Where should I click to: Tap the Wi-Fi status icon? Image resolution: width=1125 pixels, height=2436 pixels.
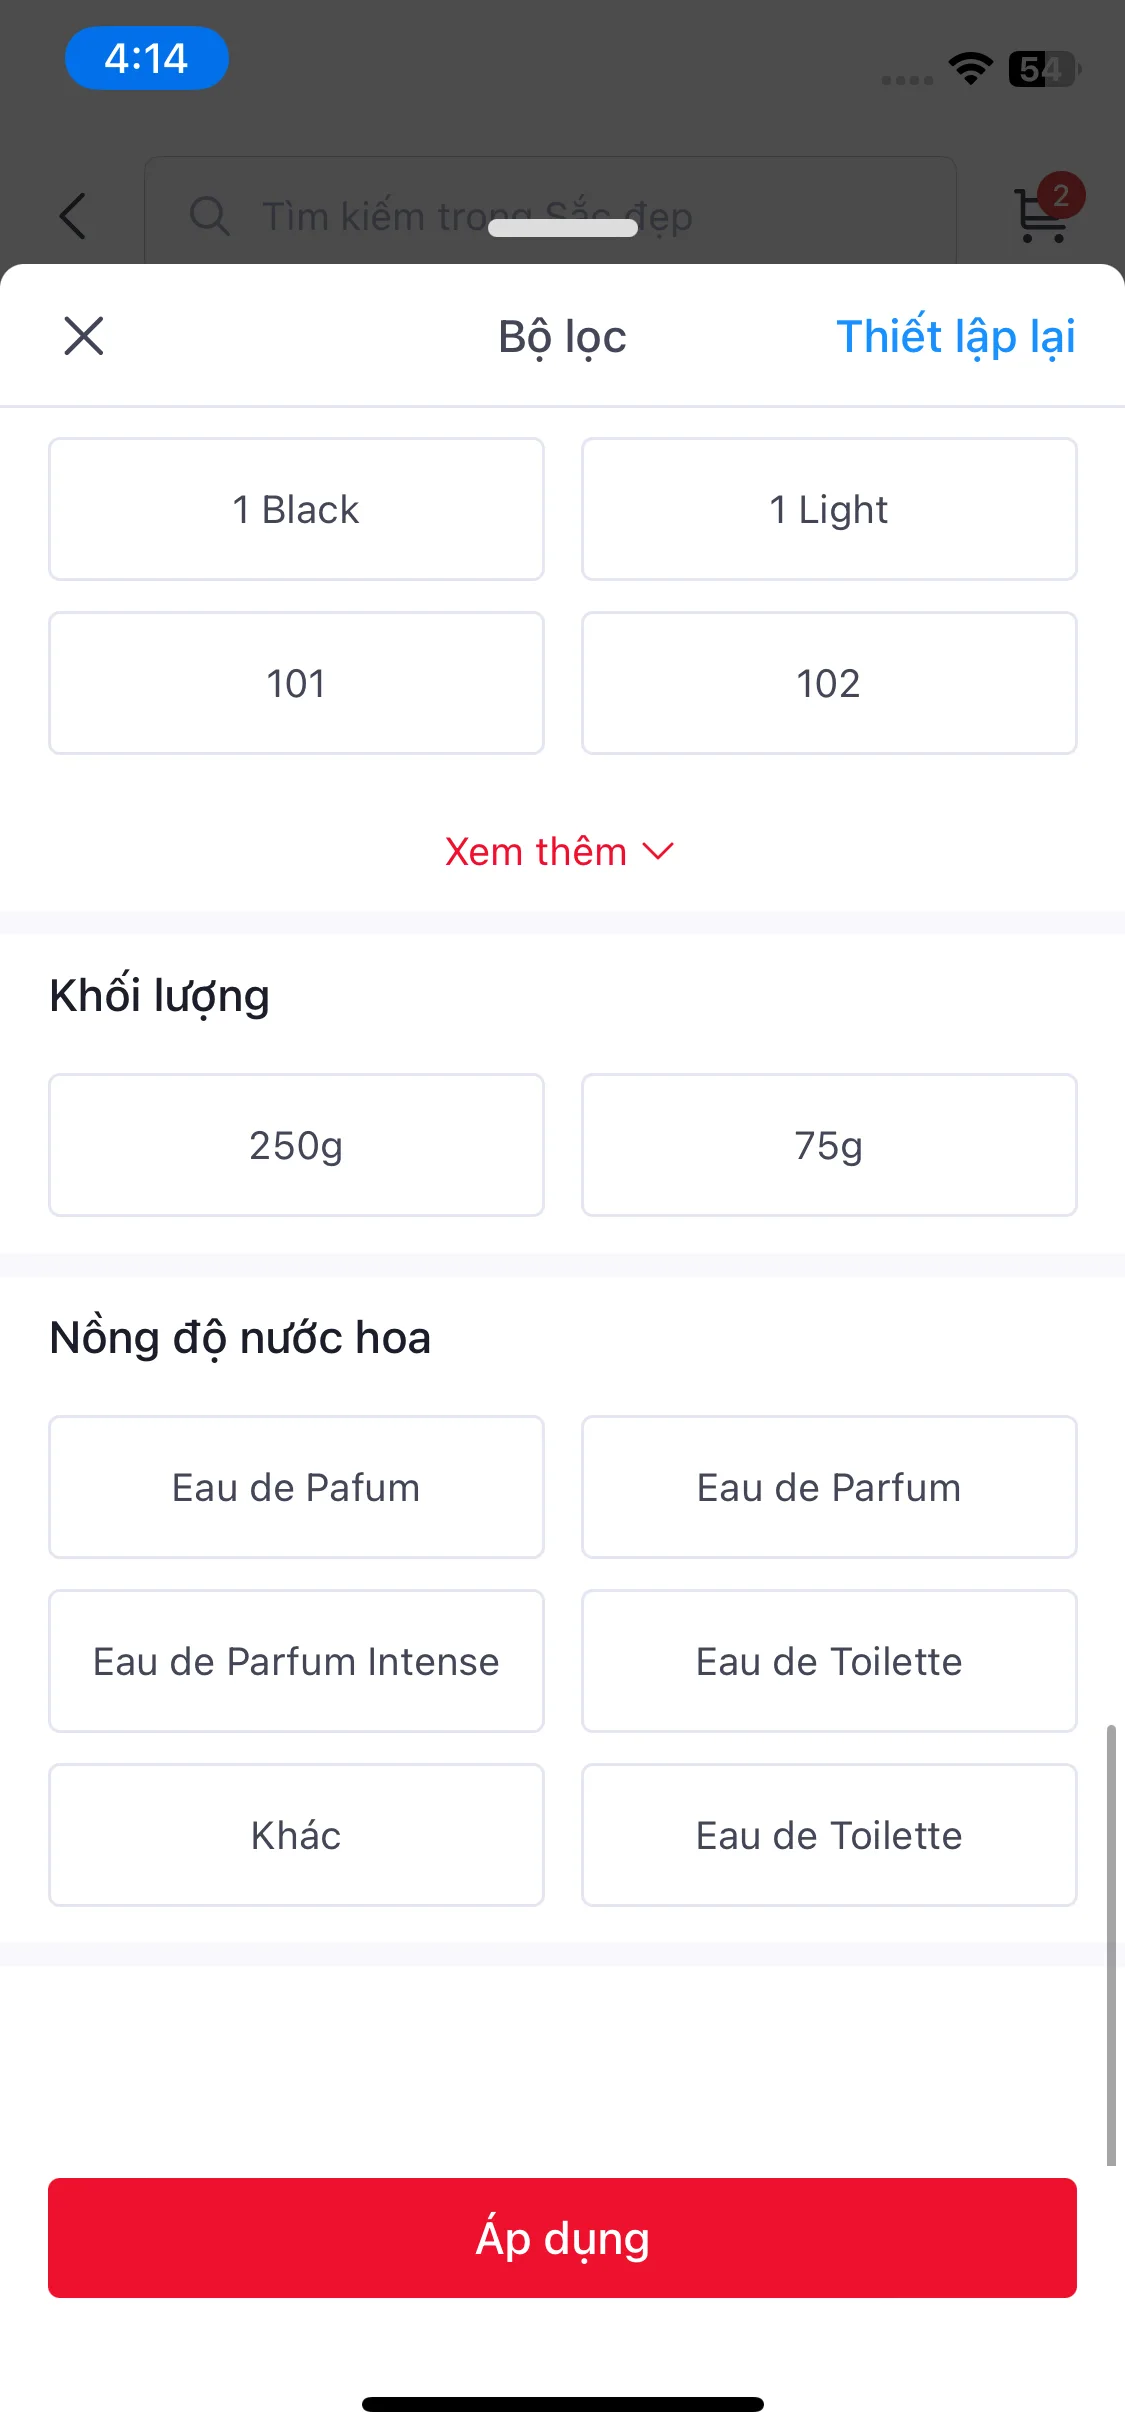tap(970, 68)
